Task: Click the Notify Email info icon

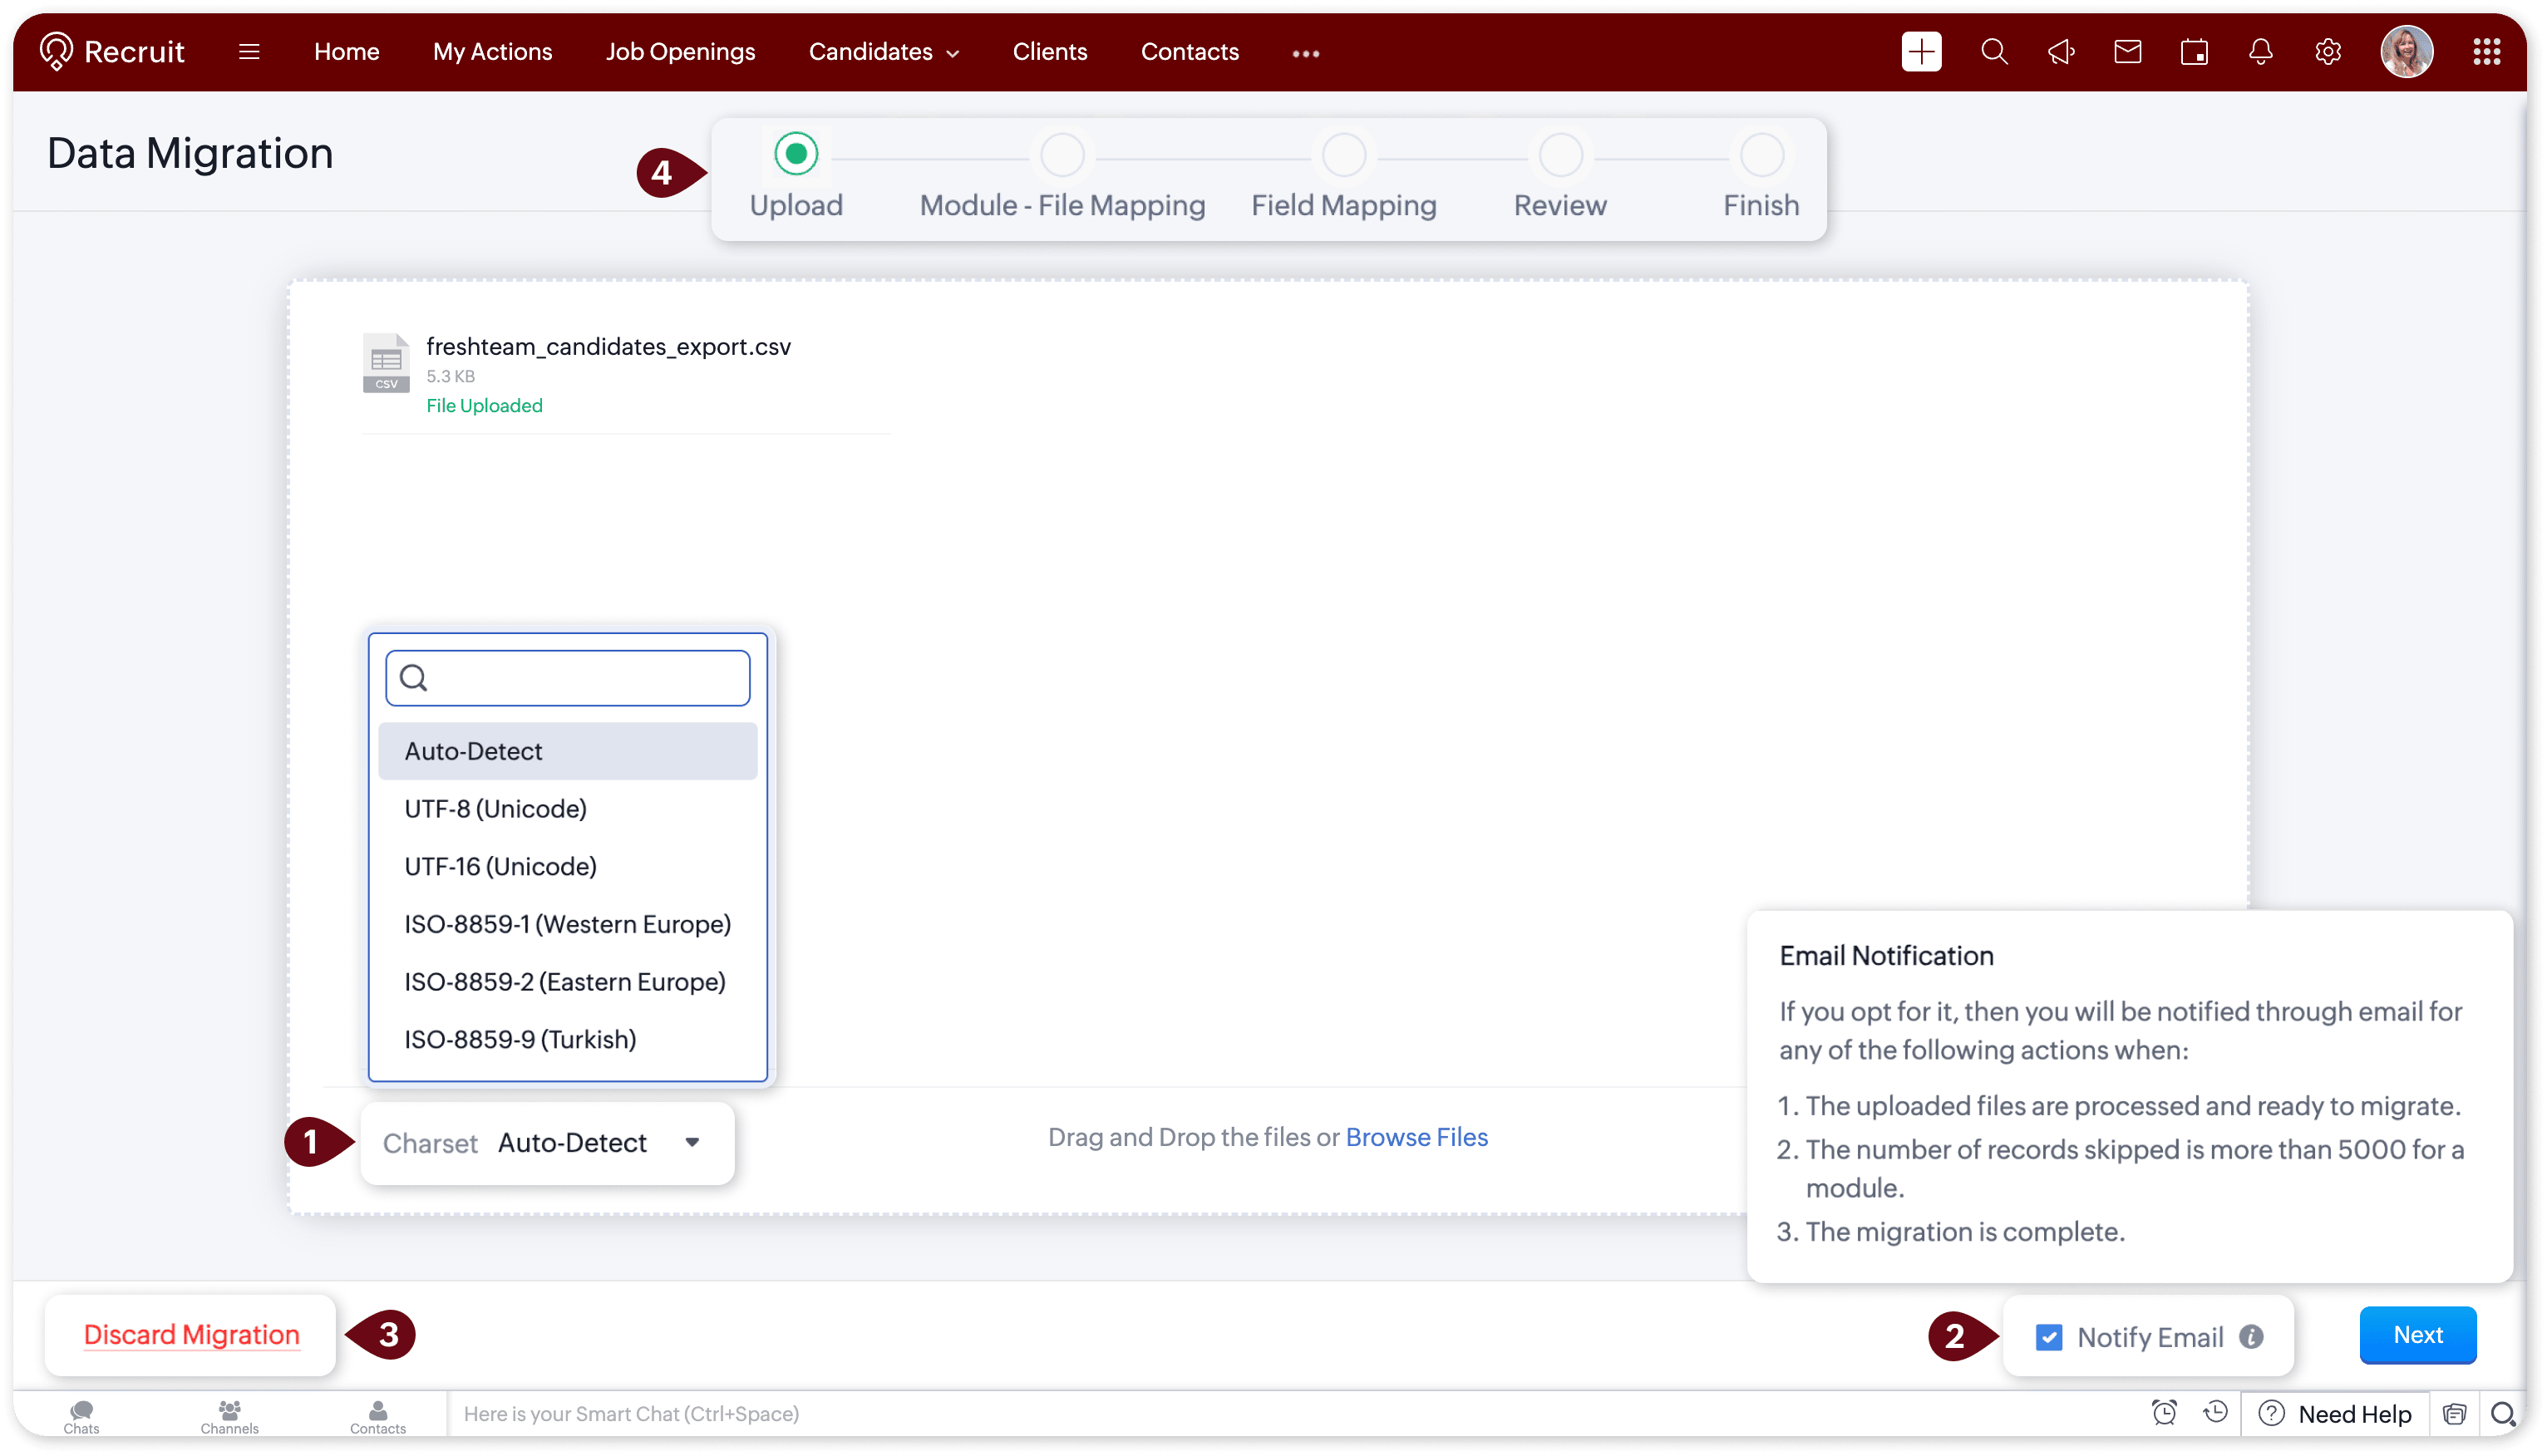Action: (2251, 1336)
